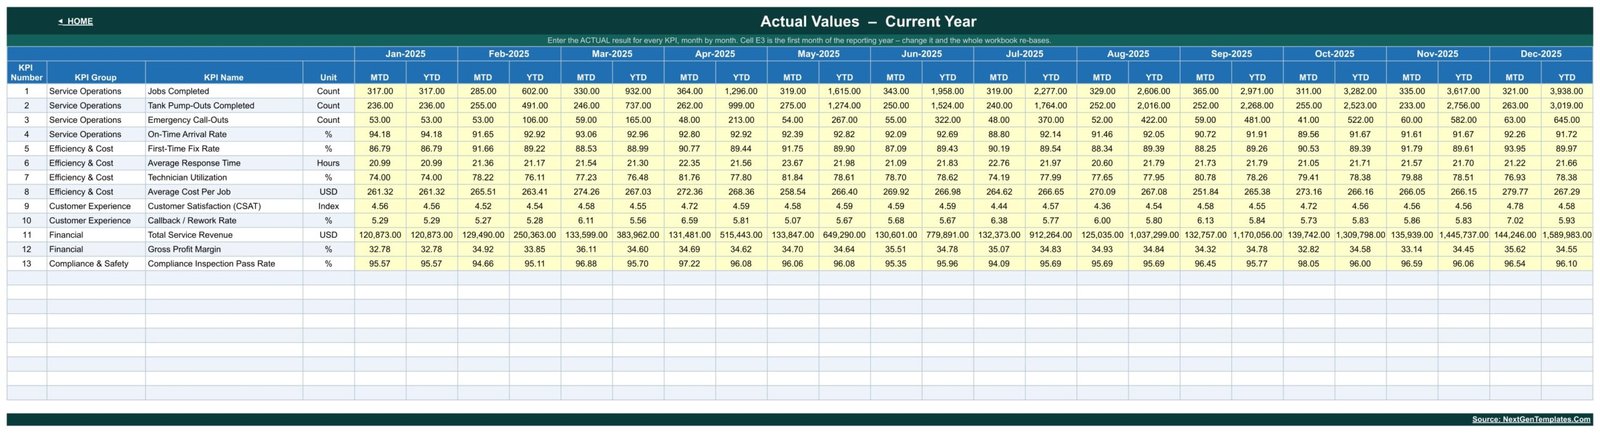Click the Hours unit cell

point(328,163)
